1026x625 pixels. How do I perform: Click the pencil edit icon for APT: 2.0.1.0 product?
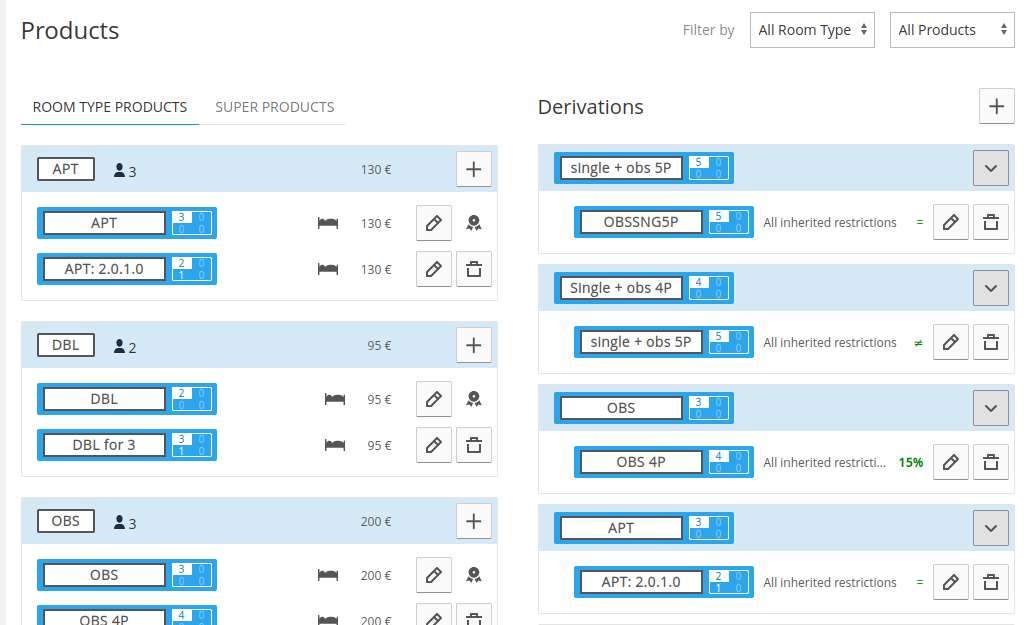click(433, 269)
